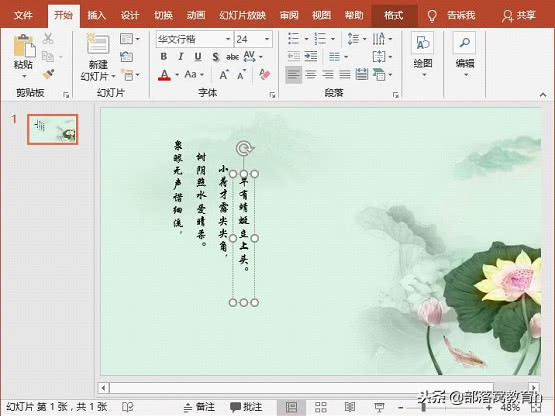Open the font size dropdown
The image size is (555, 416).
pos(267,39)
